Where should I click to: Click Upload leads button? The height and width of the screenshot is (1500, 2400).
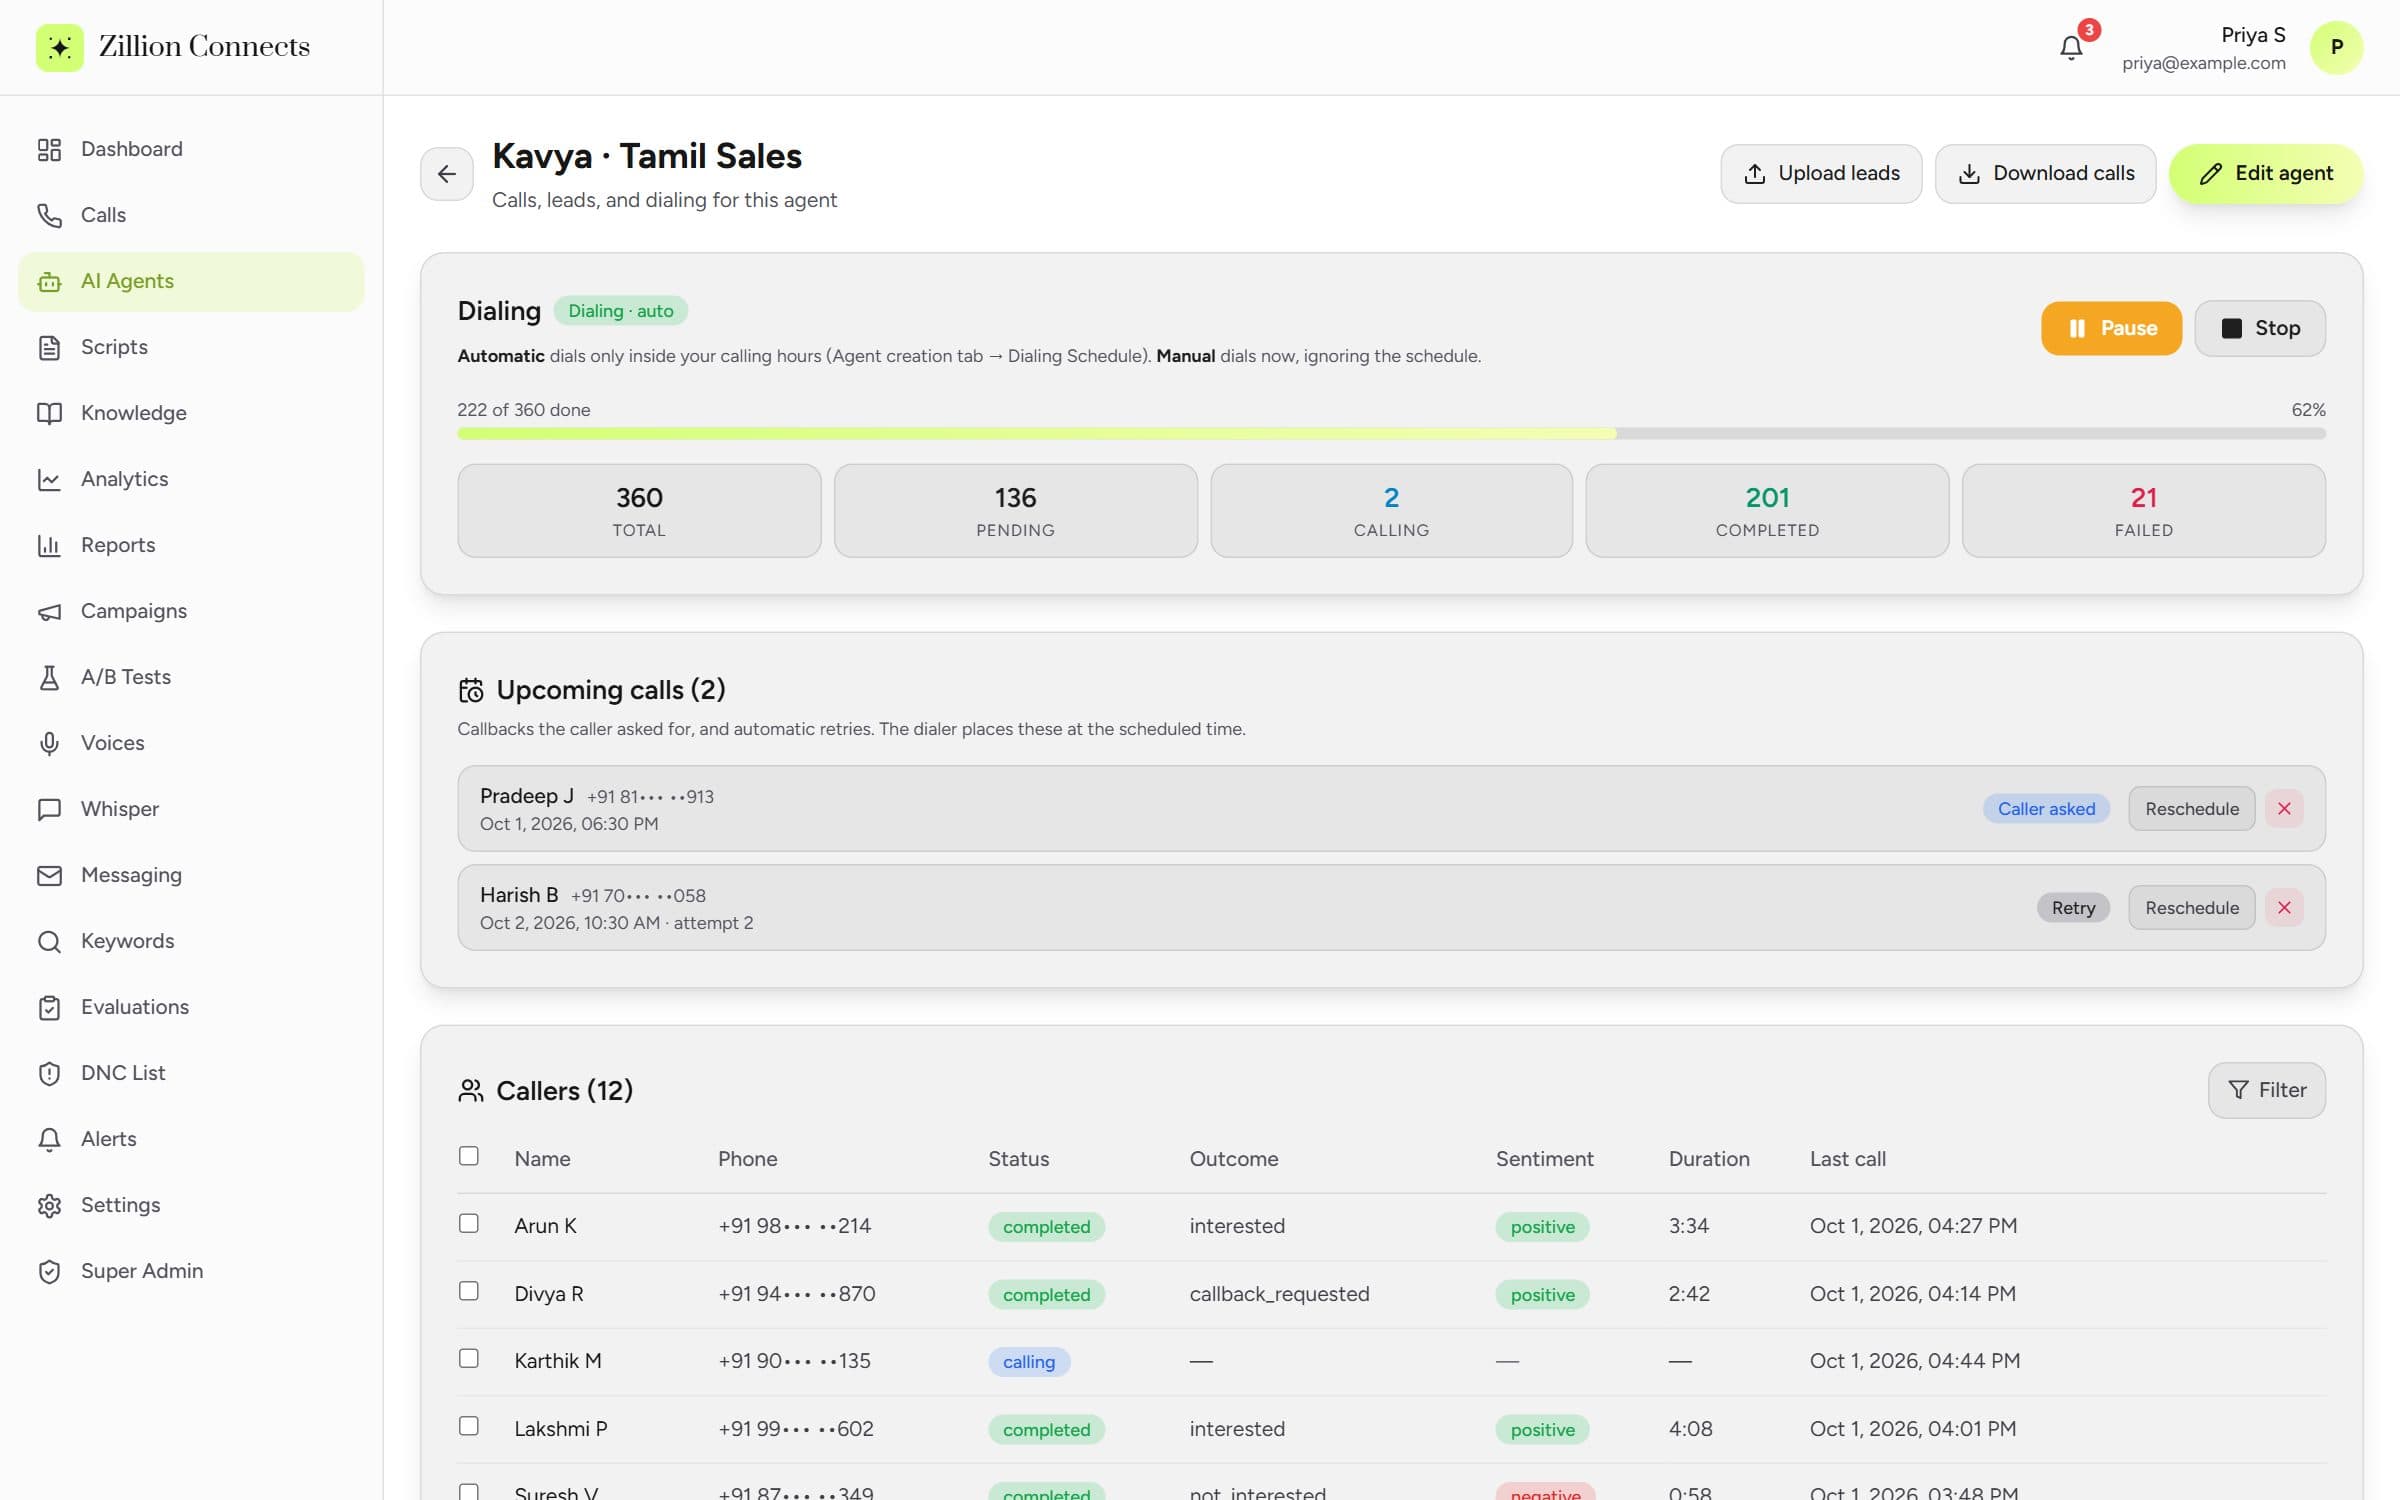(x=1820, y=174)
